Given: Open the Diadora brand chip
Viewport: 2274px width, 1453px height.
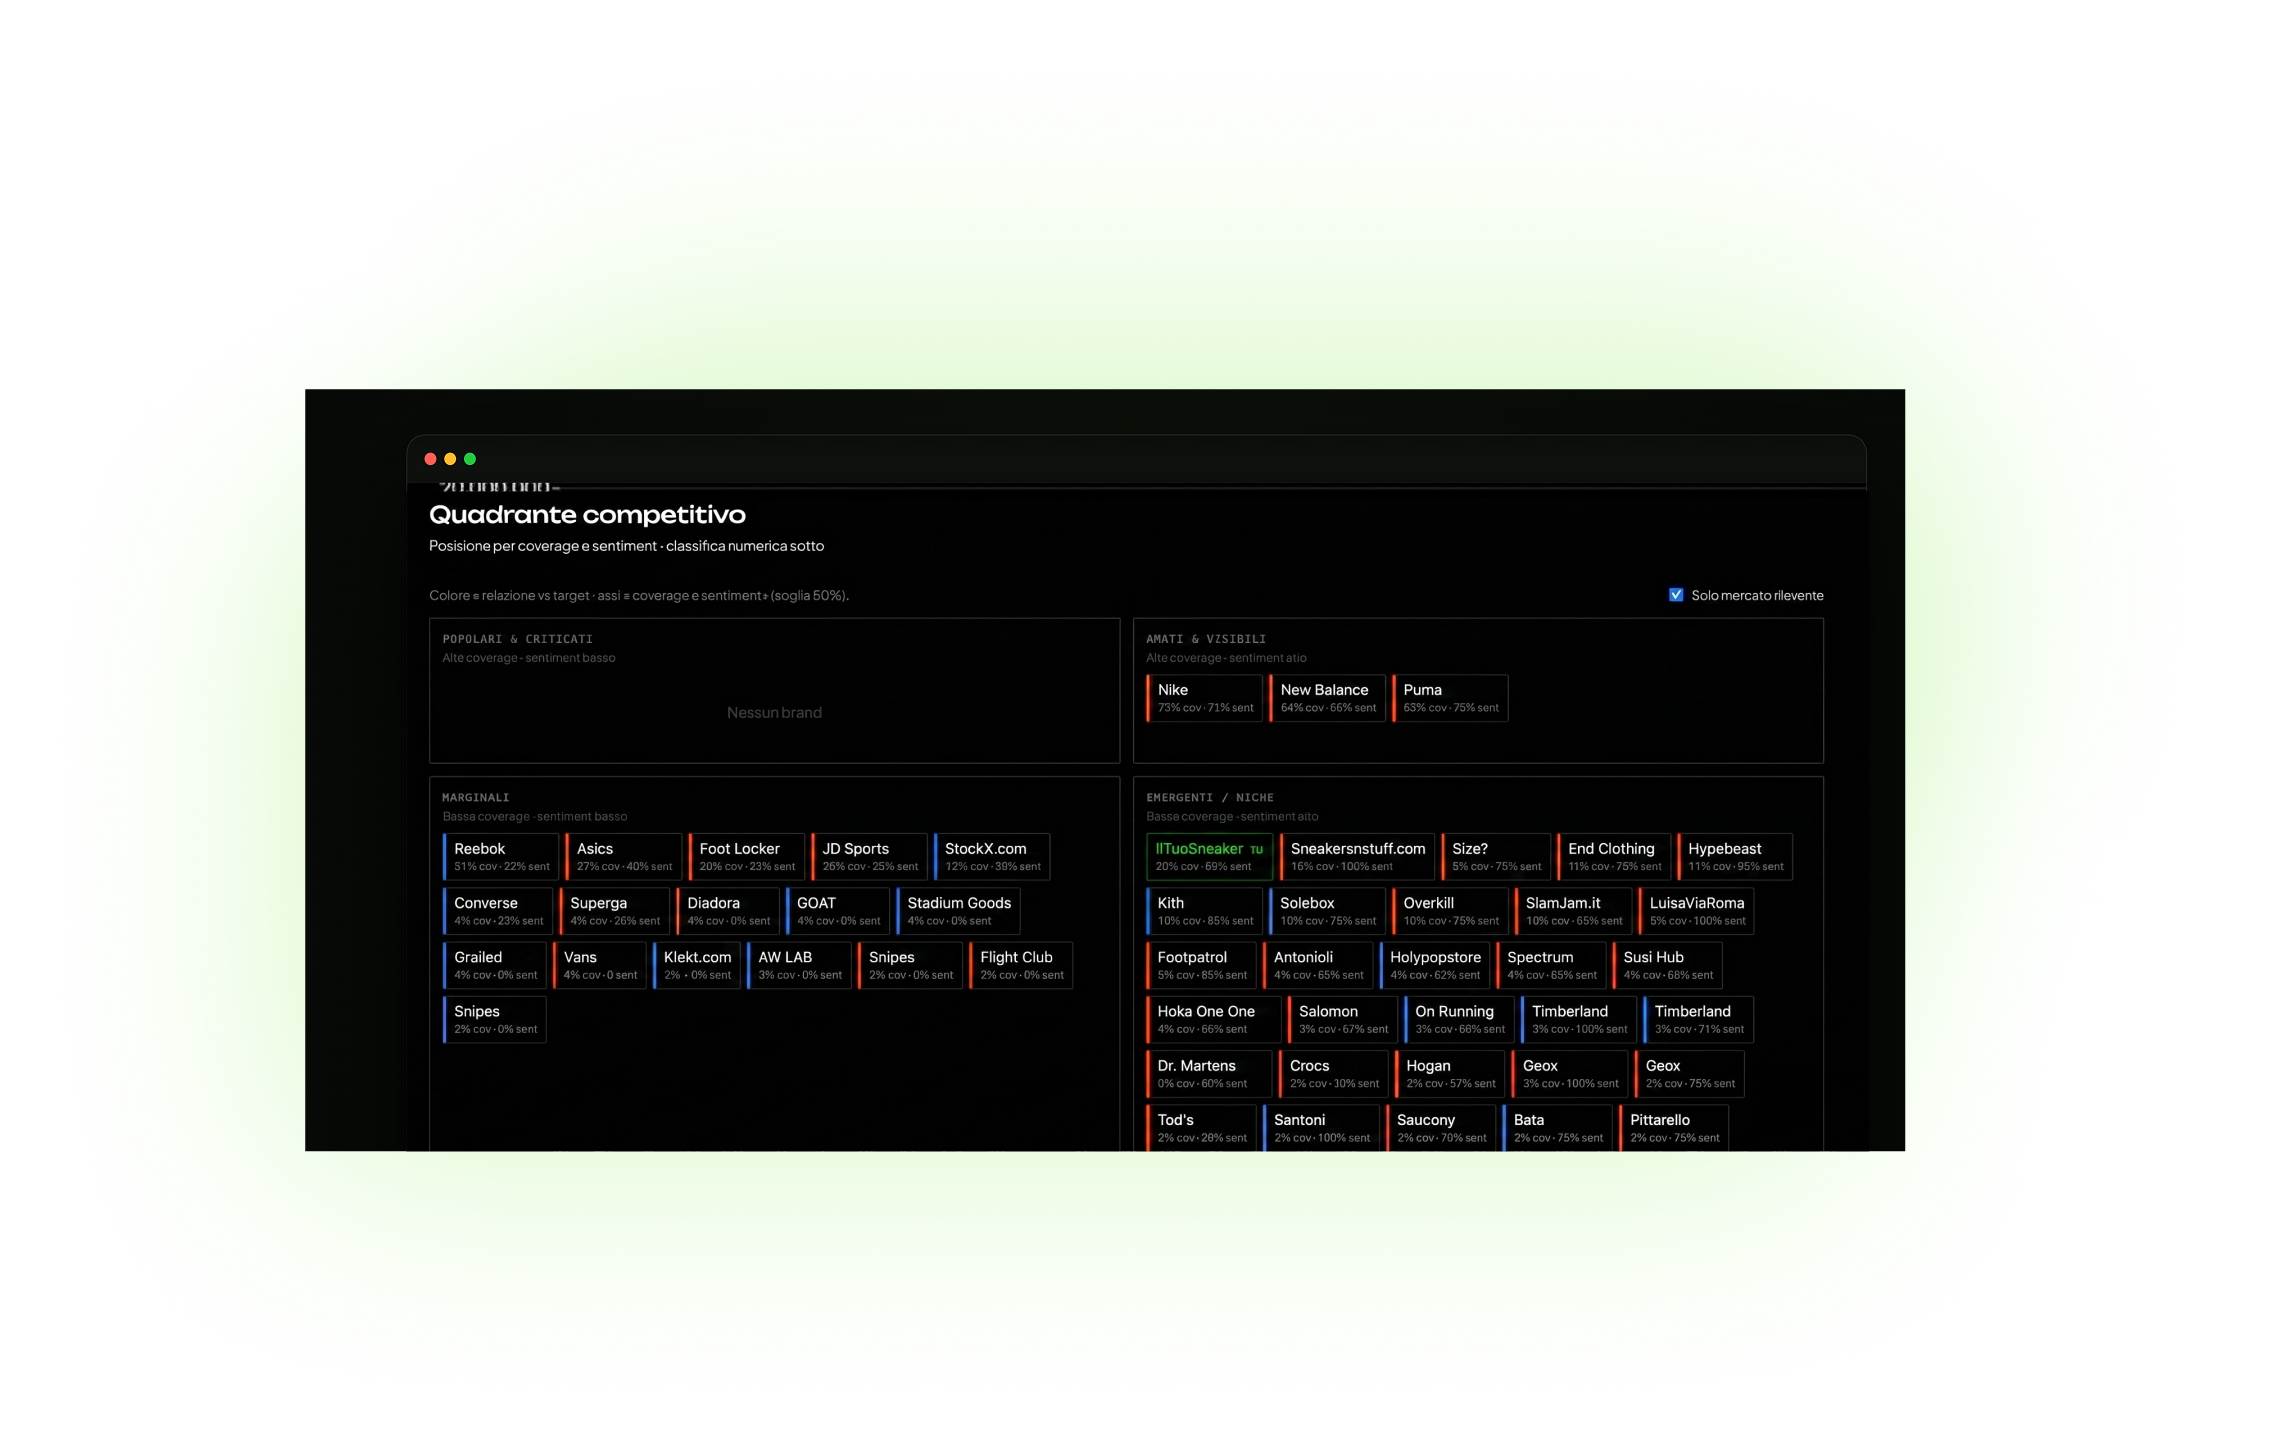Looking at the screenshot, I should (728, 911).
